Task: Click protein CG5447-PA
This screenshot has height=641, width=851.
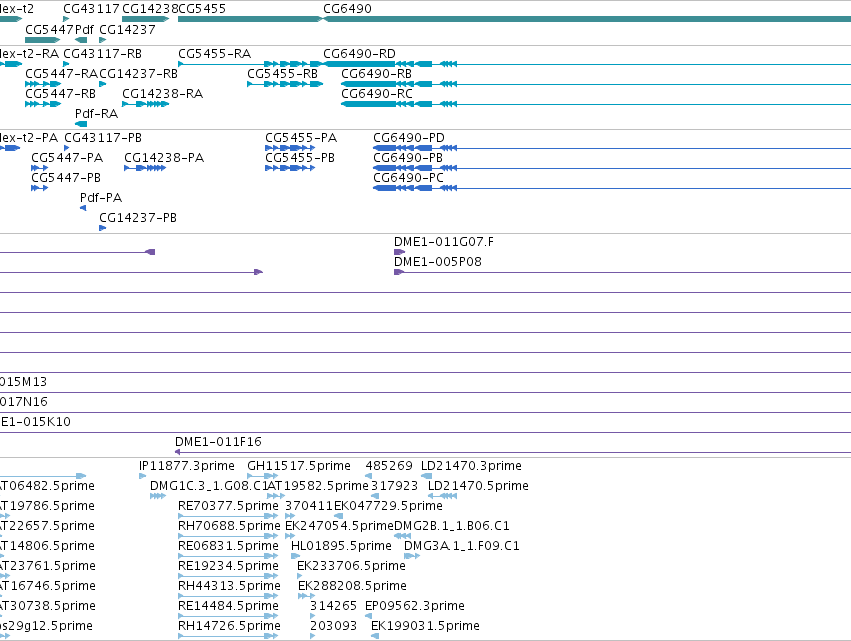Action: (67, 157)
